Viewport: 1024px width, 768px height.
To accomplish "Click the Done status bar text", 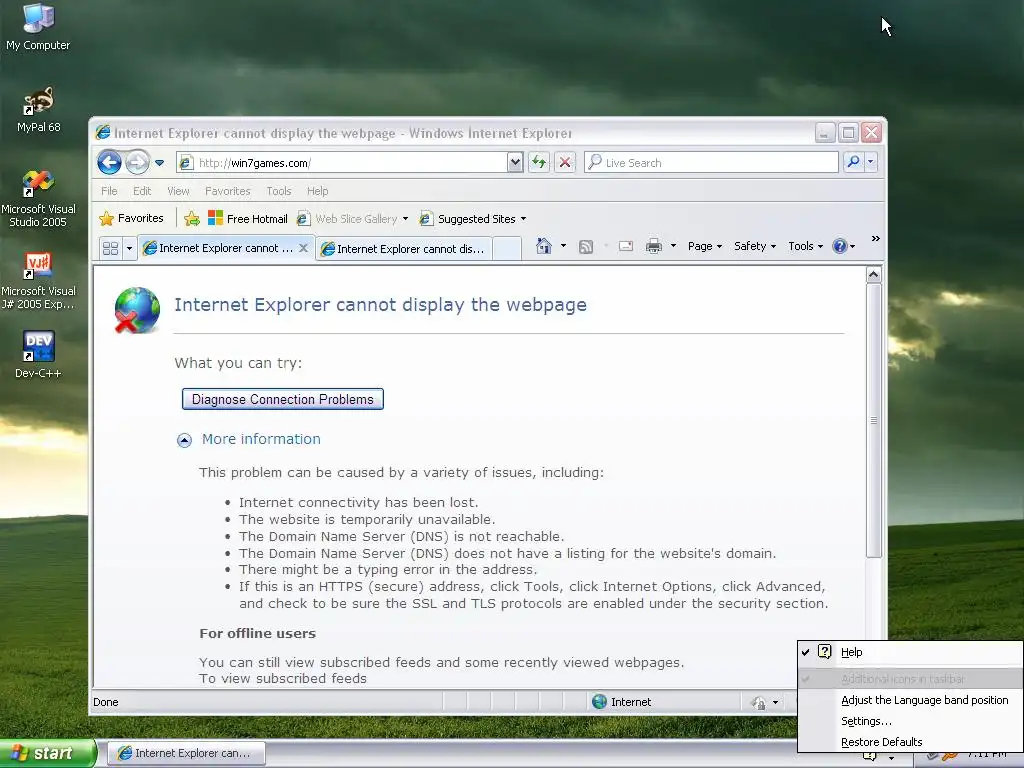I will [x=106, y=702].
